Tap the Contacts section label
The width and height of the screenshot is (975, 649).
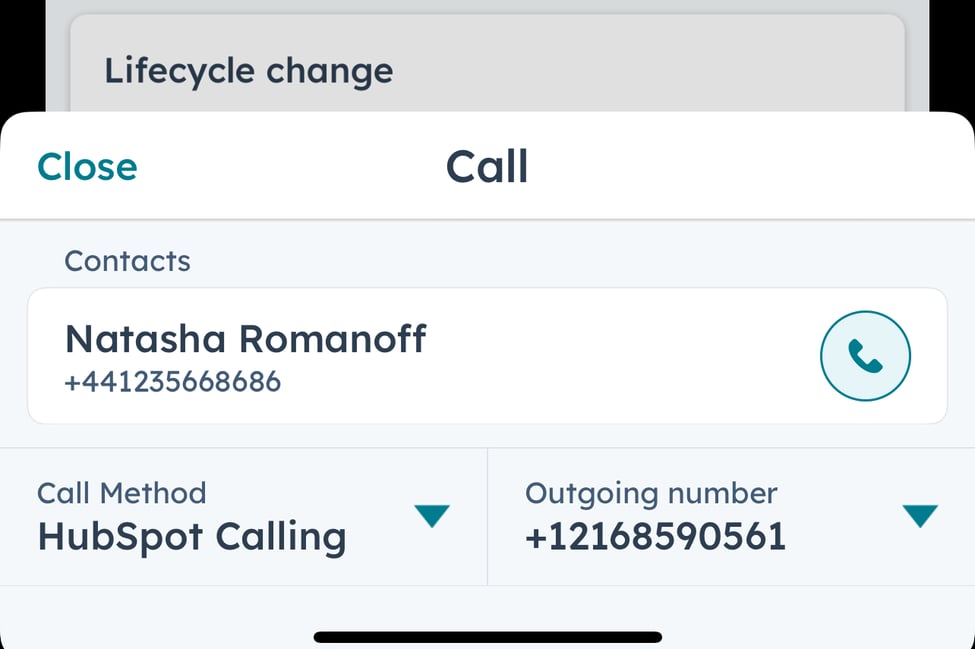[x=127, y=261]
